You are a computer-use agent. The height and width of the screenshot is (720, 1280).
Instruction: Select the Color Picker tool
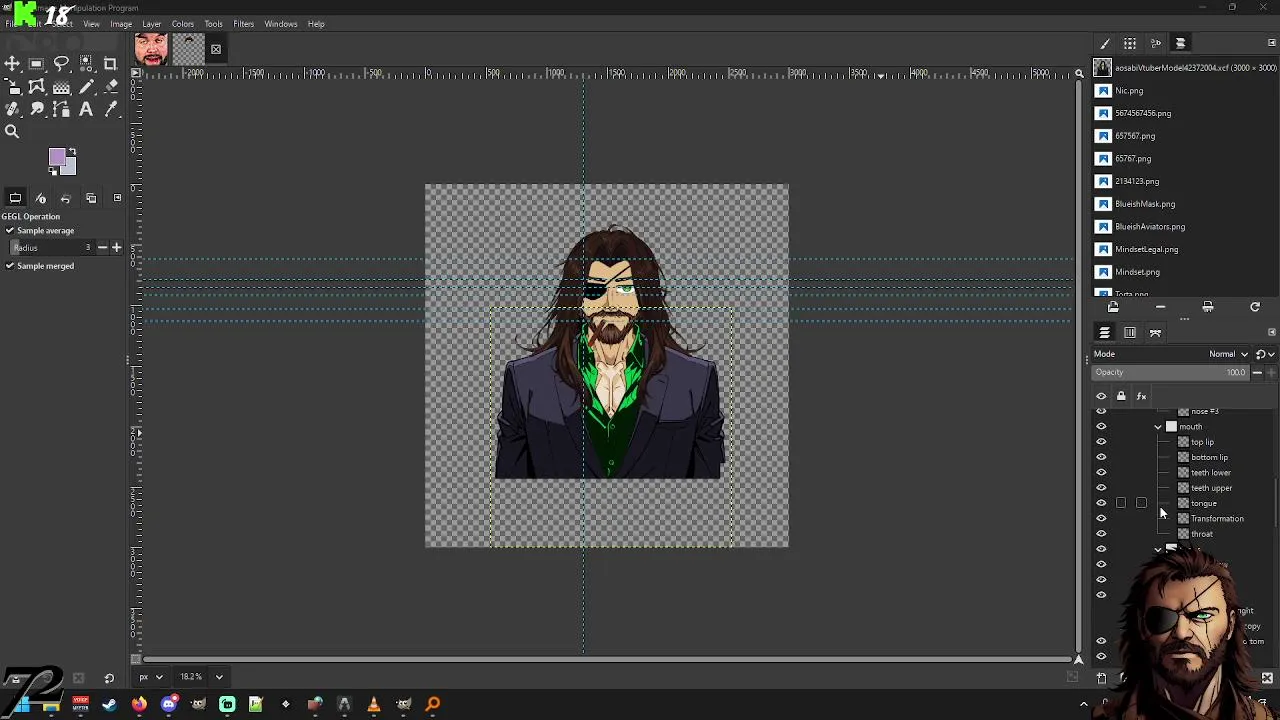click(110, 110)
